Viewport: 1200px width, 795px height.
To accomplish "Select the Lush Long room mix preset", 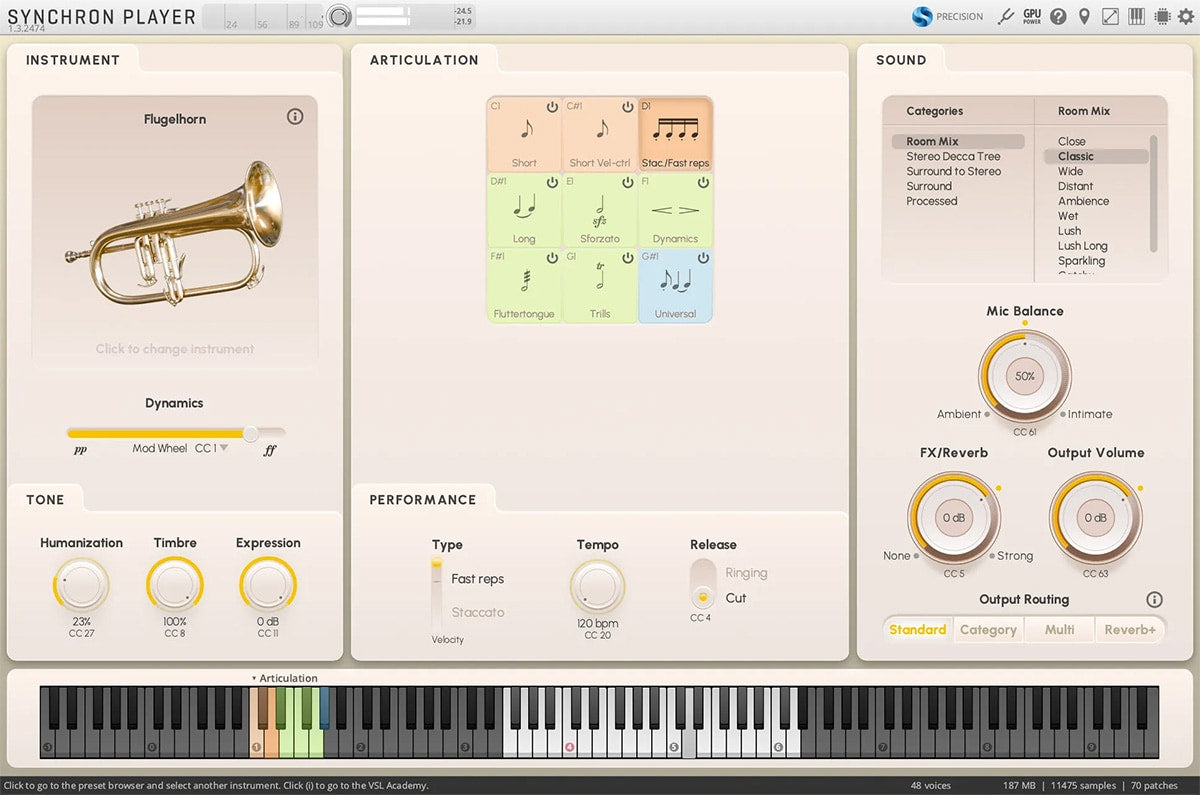I will 1083,246.
